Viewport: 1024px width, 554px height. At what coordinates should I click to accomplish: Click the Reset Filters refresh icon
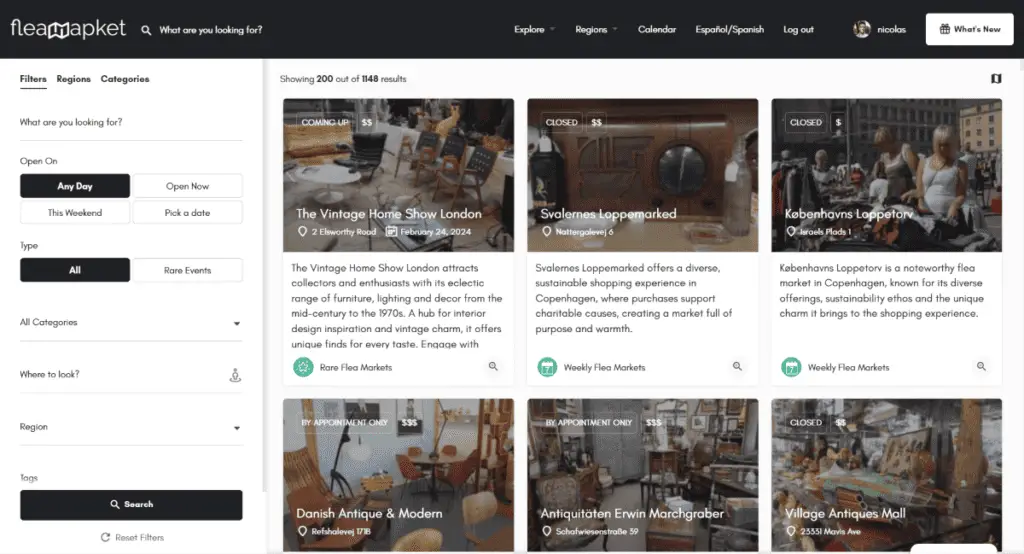click(x=105, y=537)
